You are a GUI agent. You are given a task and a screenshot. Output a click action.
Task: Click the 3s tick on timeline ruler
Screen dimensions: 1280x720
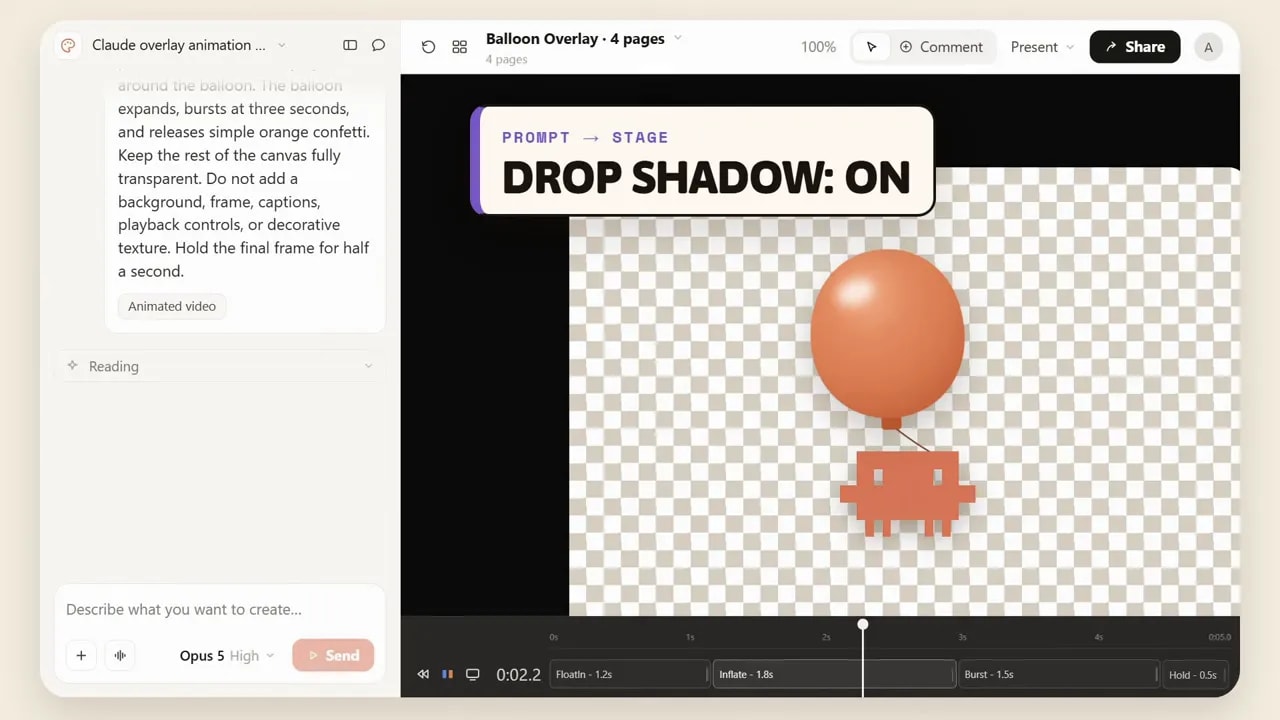pos(962,637)
